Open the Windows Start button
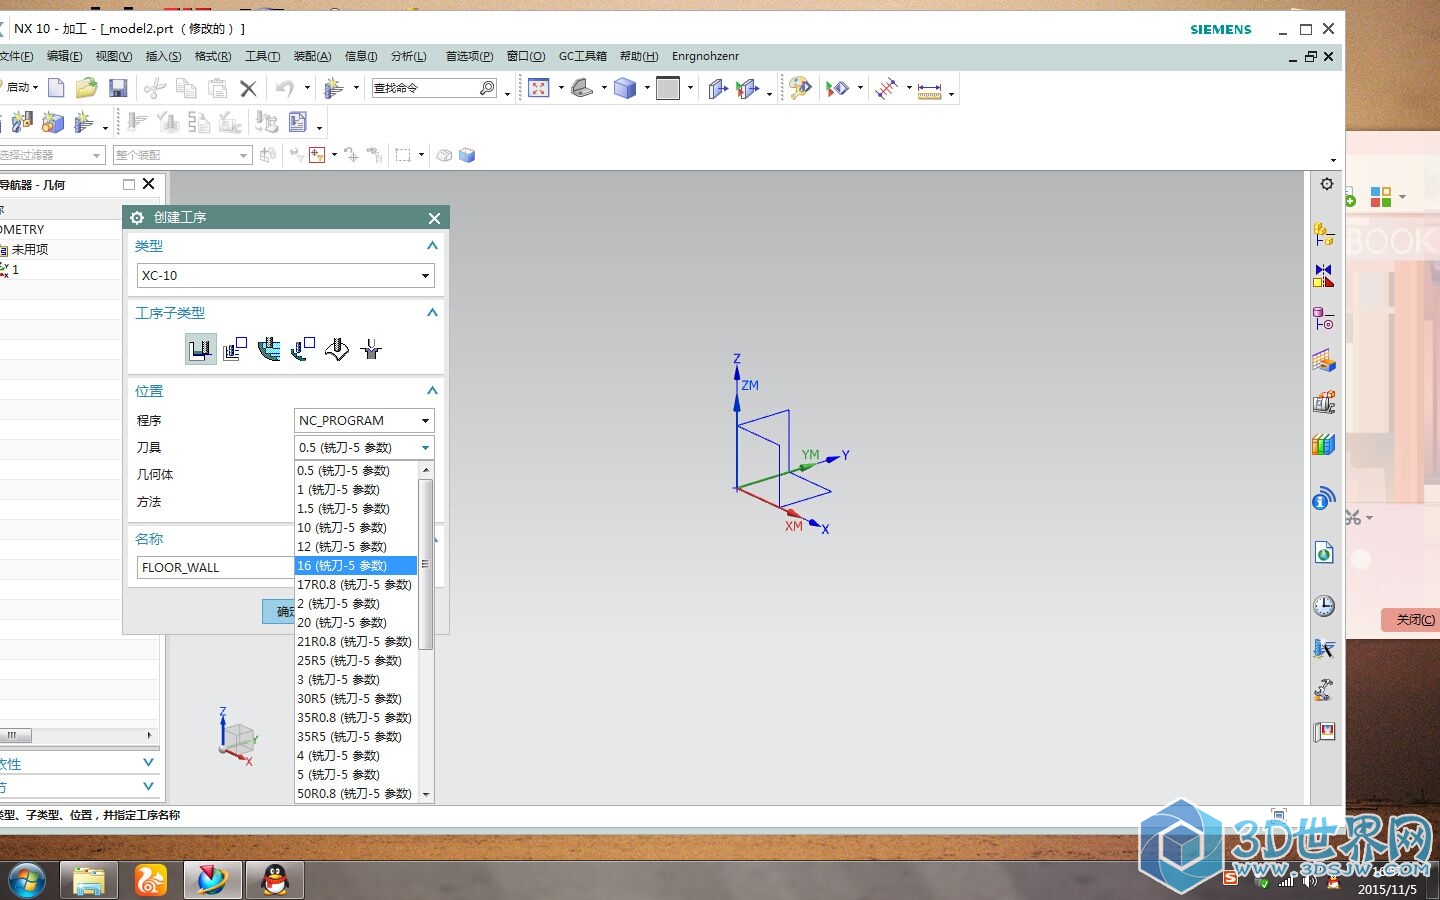 tap(26, 880)
